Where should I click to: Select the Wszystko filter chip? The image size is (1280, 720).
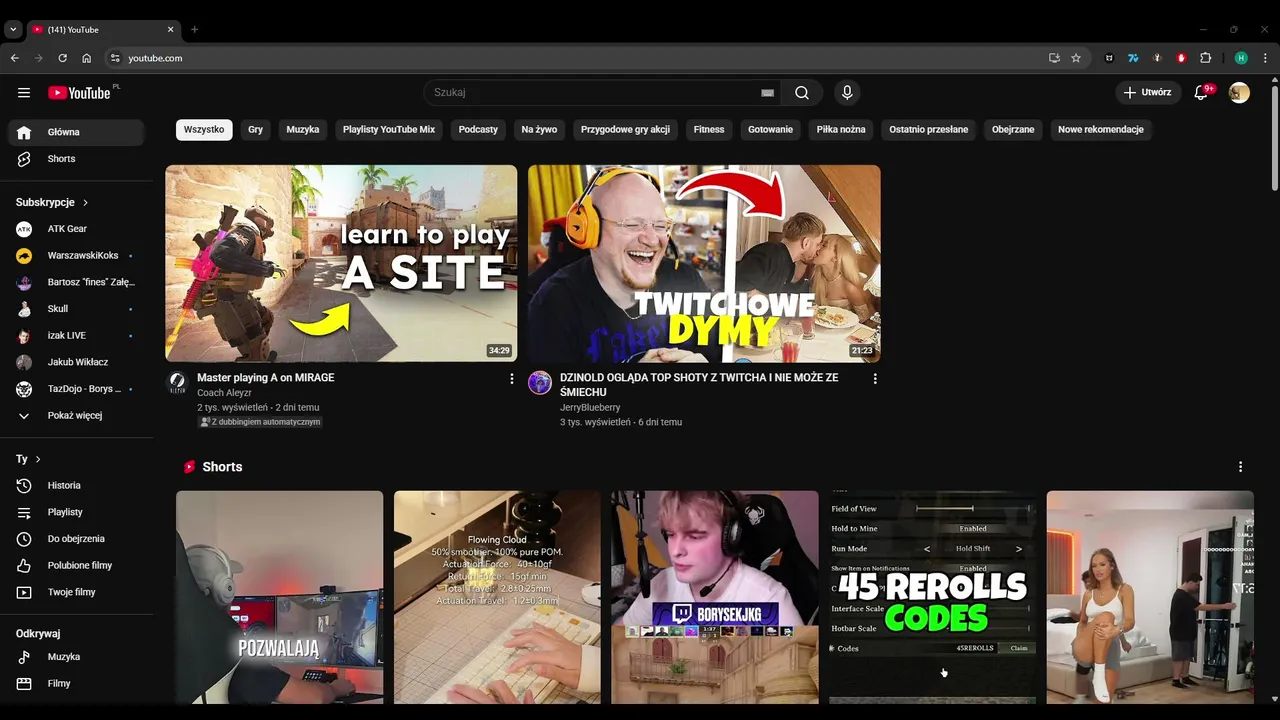pos(204,130)
